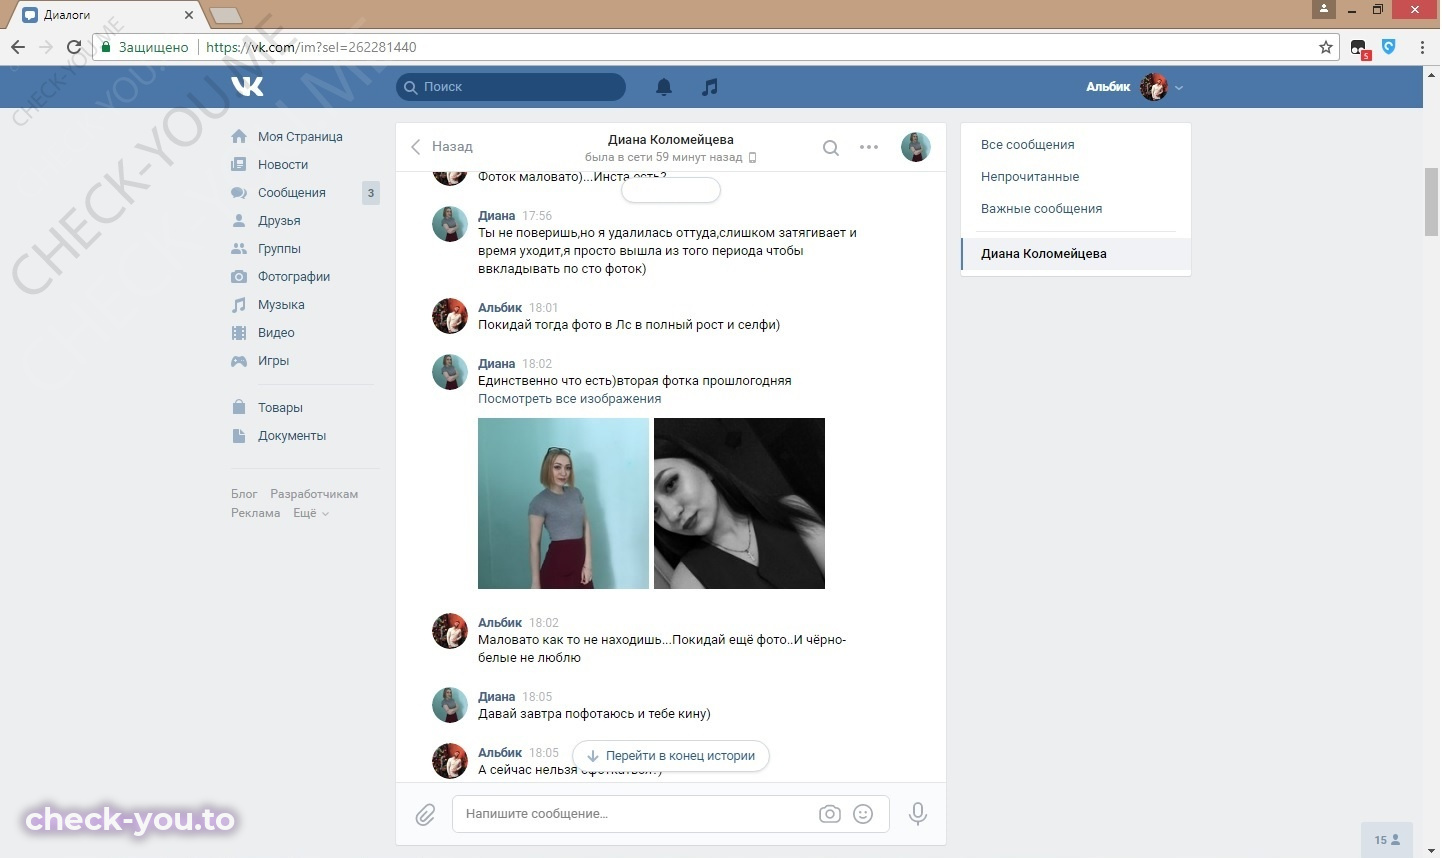Open the music note icon in header
Screen dimensions: 1442x858
click(x=710, y=87)
